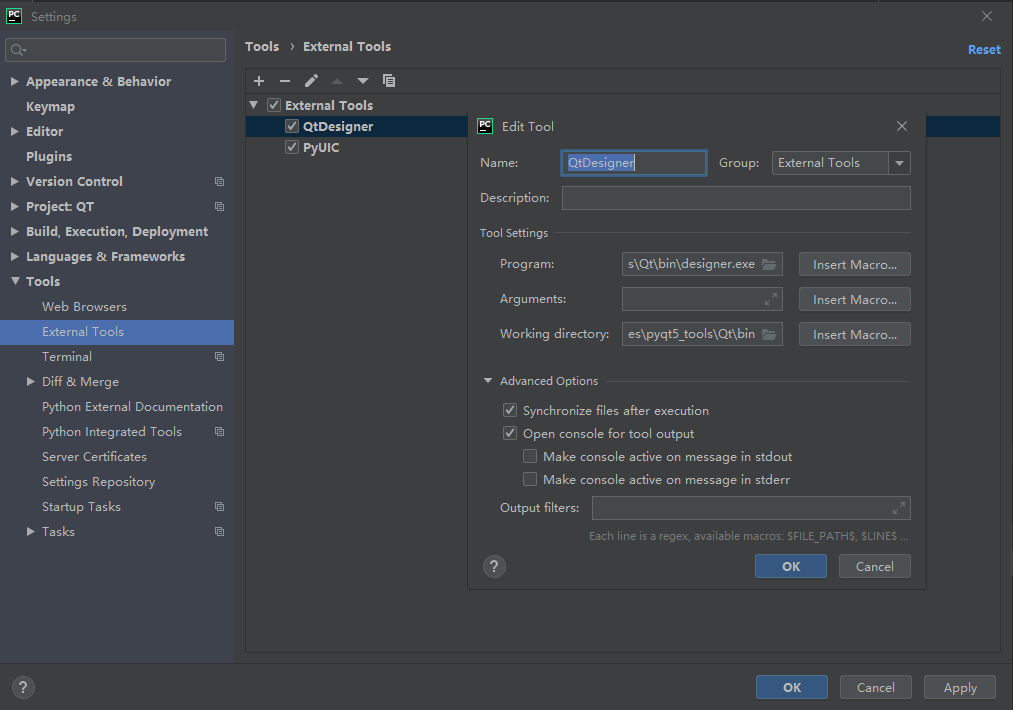The width and height of the screenshot is (1013, 710).
Task: Cancel the Edit Tool dialog
Action: pyautogui.click(x=875, y=567)
